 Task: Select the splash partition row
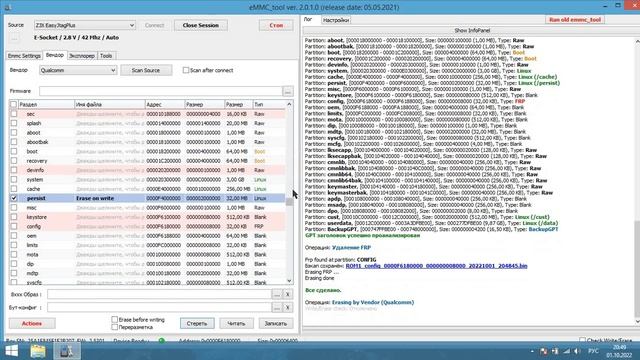(147, 123)
